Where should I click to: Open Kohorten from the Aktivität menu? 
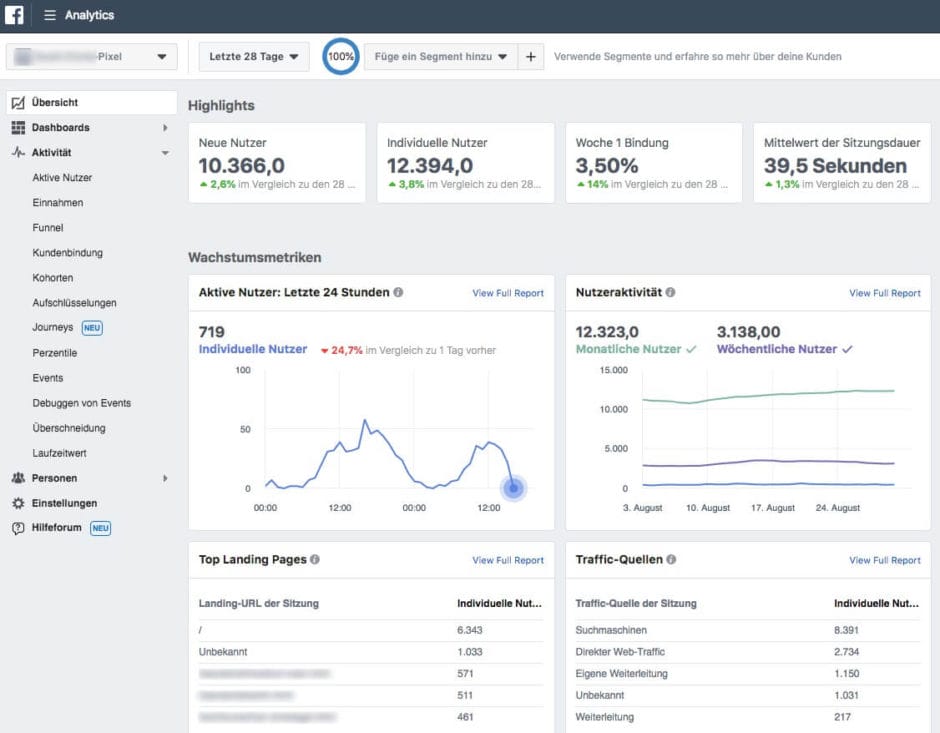(52, 278)
